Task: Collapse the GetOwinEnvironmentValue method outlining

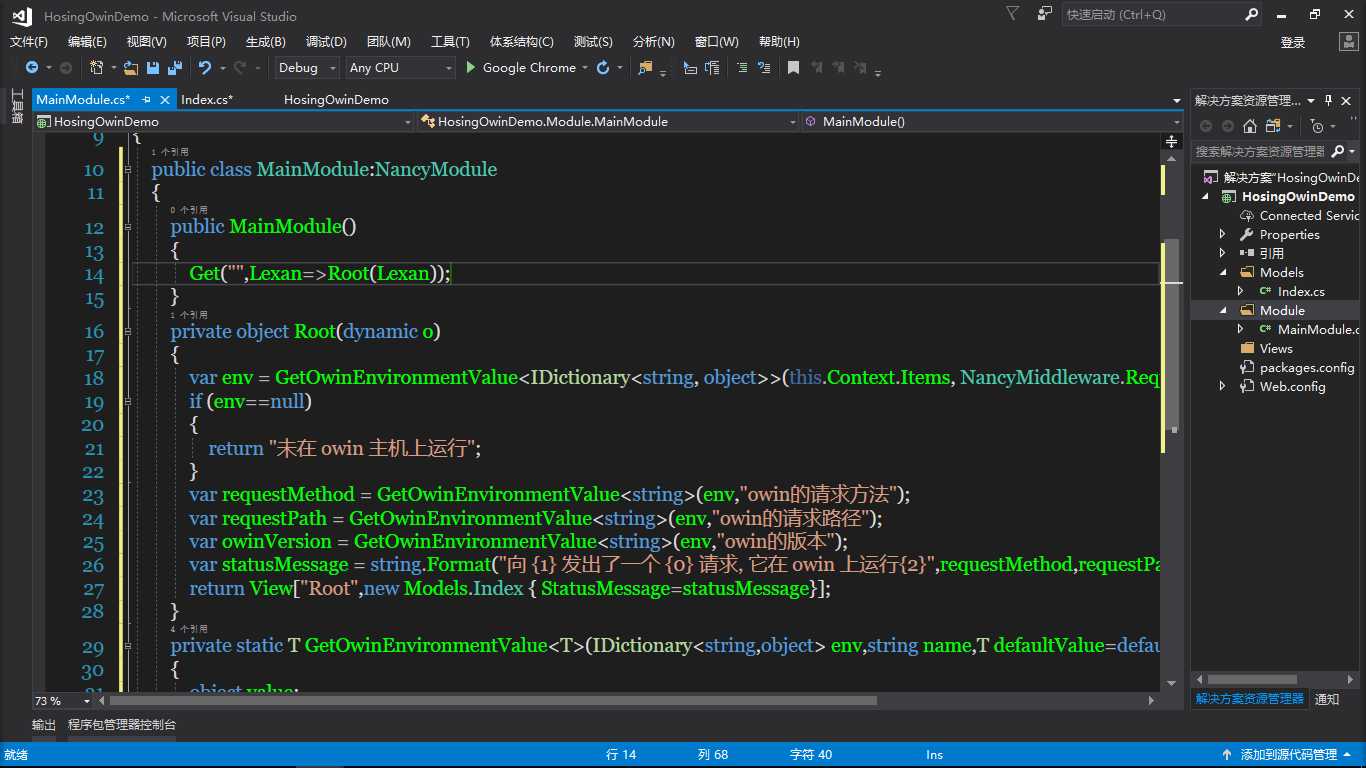Action: point(129,646)
